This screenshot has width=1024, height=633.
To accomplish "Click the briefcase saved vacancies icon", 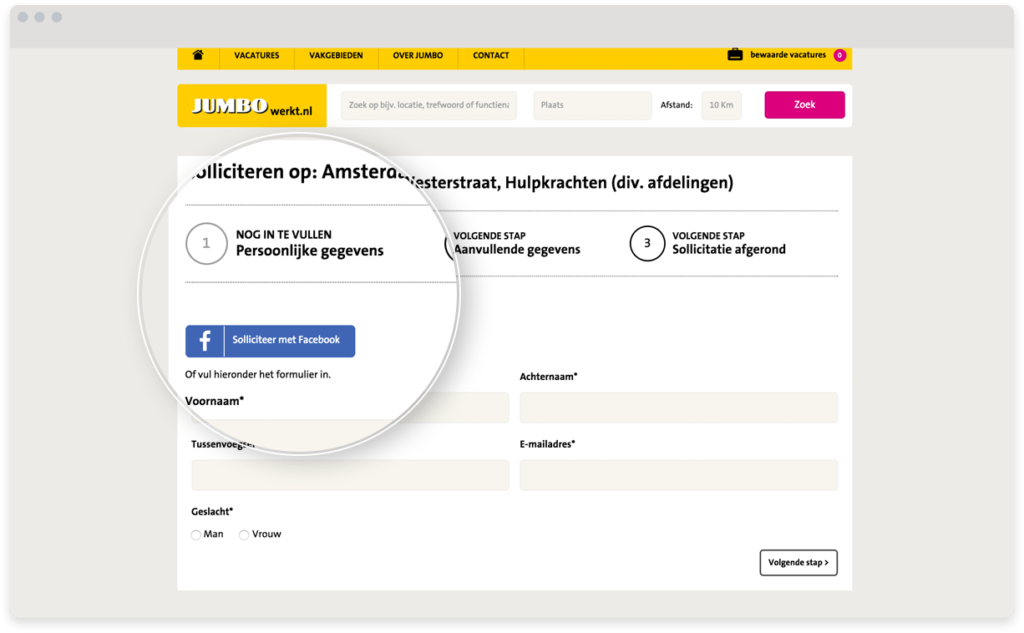I will coord(735,55).
